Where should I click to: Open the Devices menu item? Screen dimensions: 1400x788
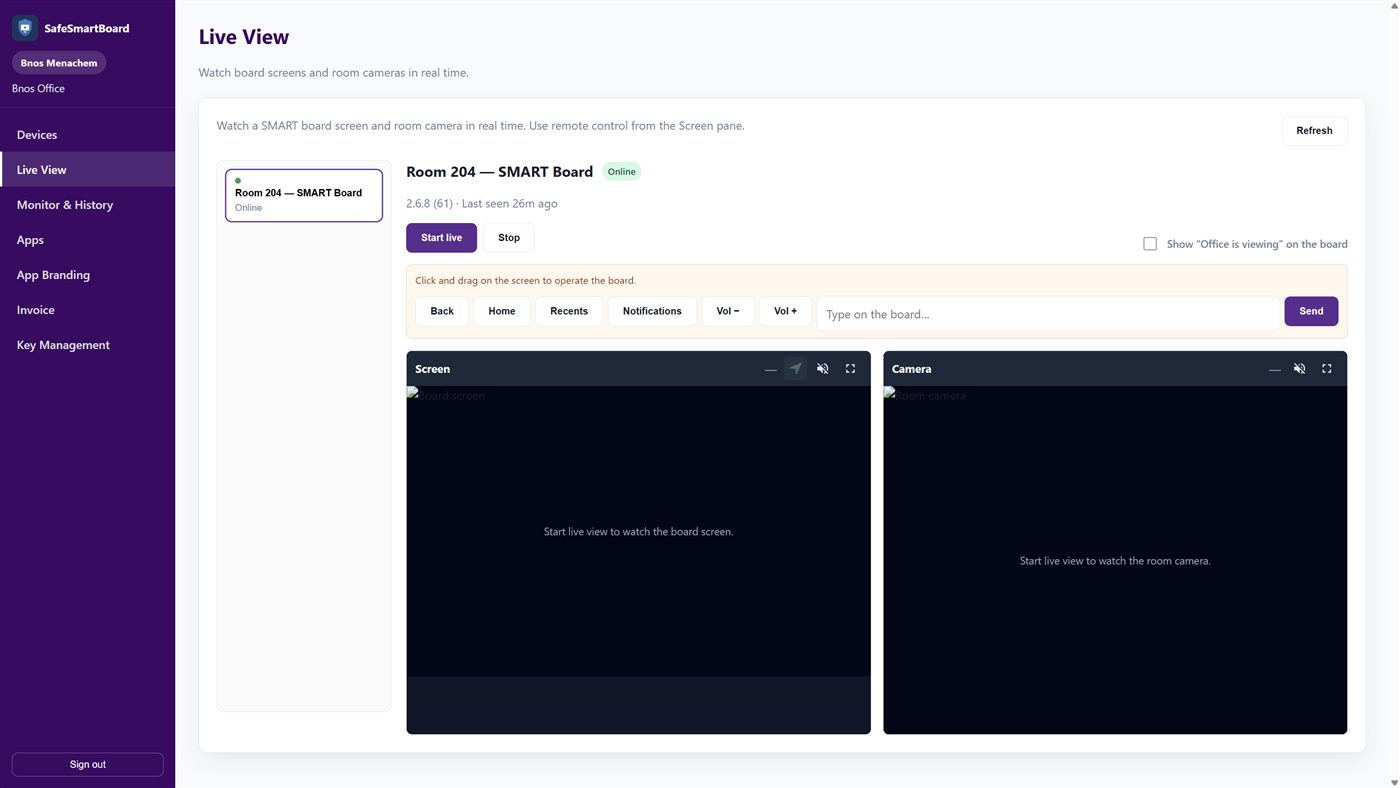tap(88, 134)
